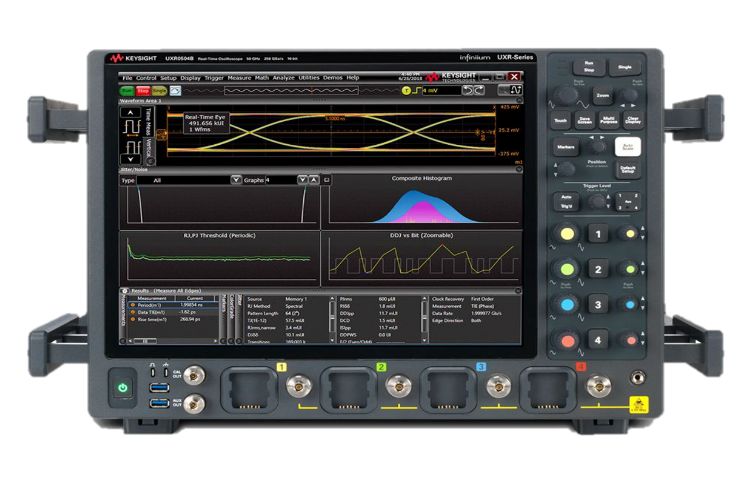Click the red Stop button on screen

click(x=143, y=90)
